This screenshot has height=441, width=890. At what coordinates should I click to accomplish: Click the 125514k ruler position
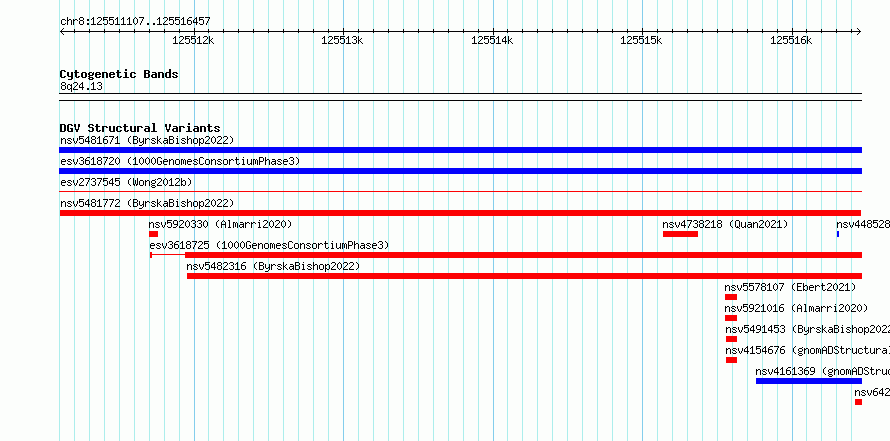coord(492,40)
